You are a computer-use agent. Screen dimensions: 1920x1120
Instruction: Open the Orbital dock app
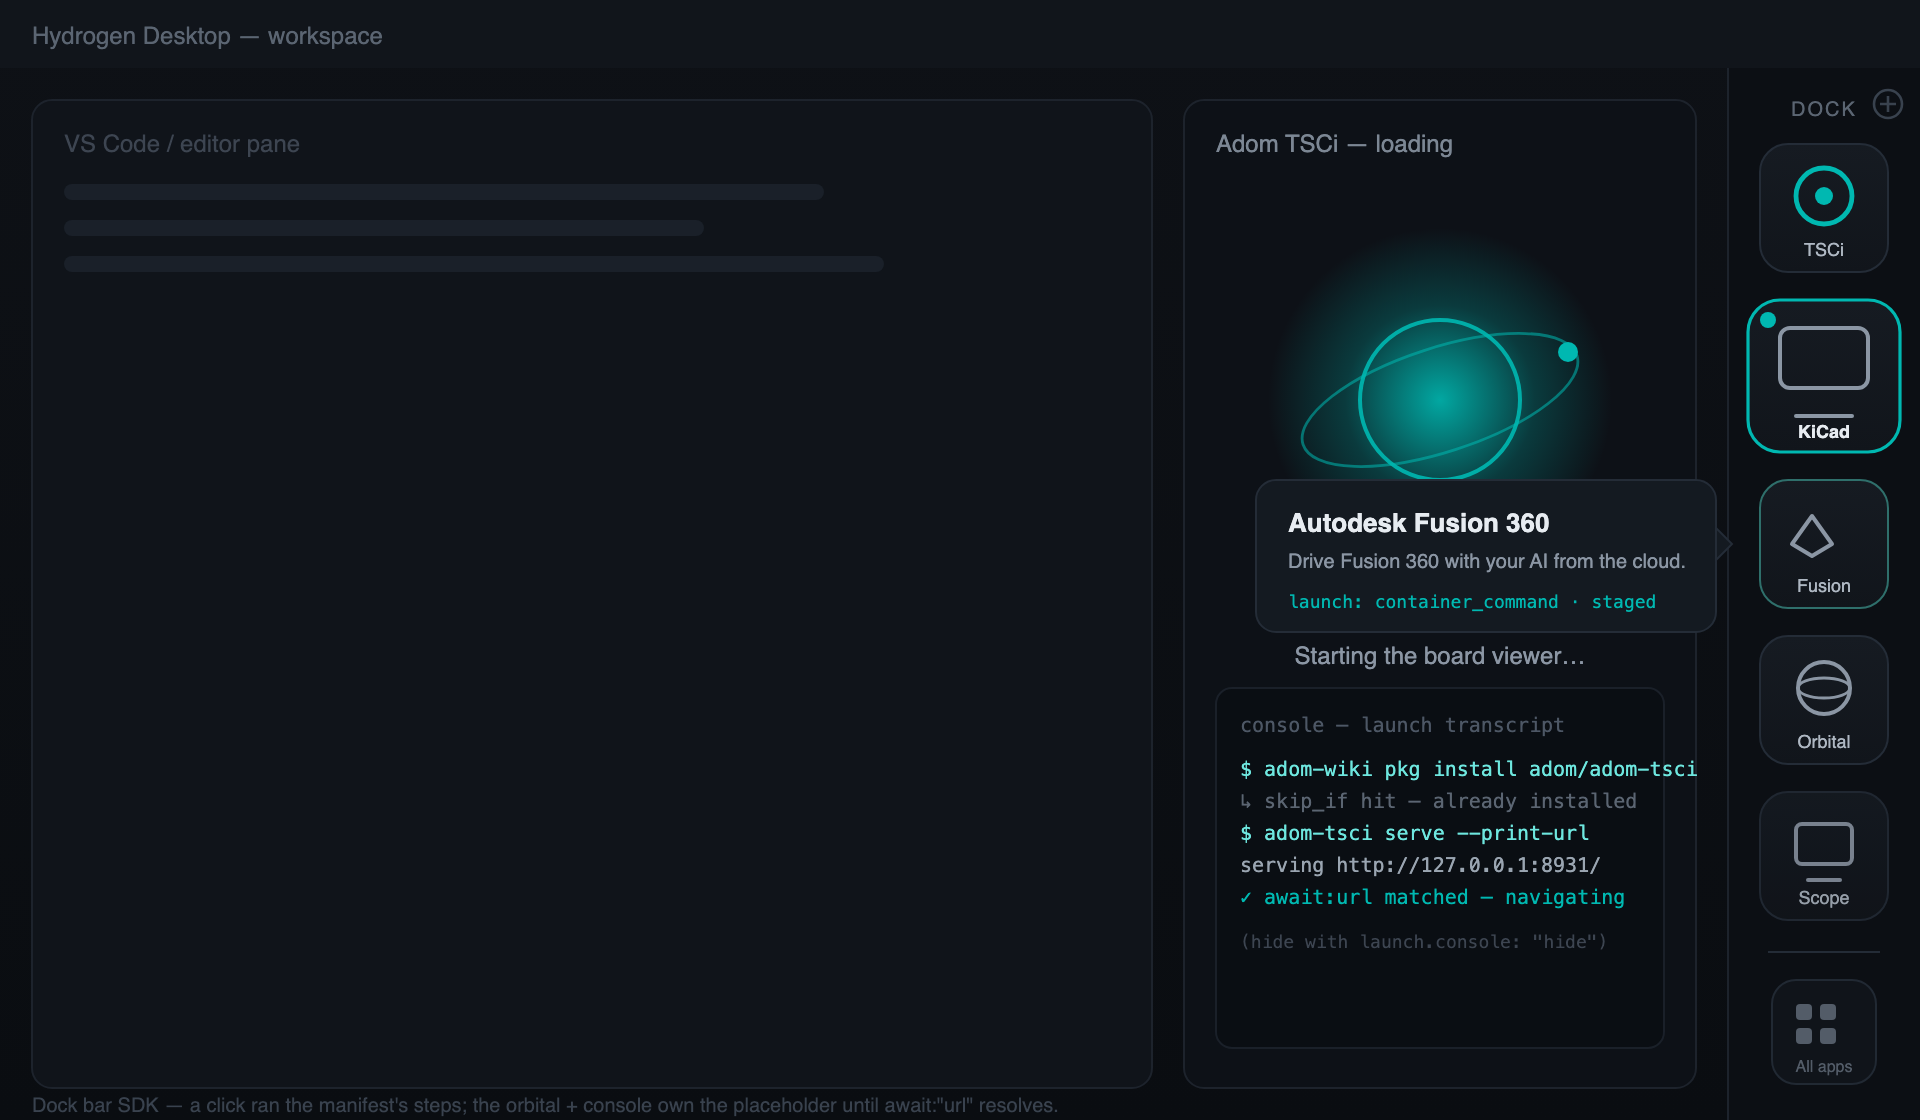(1823, 700)
